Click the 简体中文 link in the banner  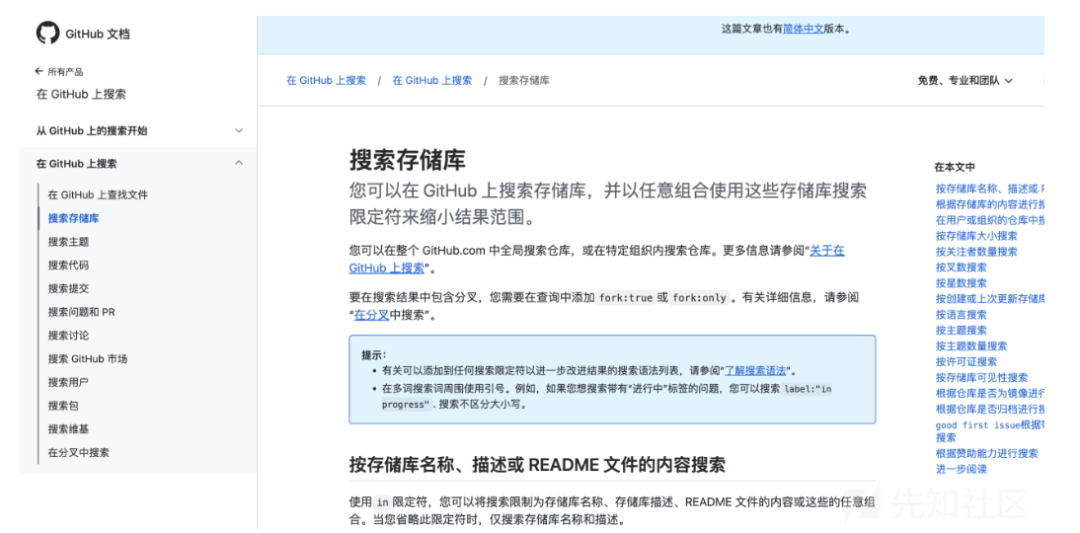coord(803,29)
